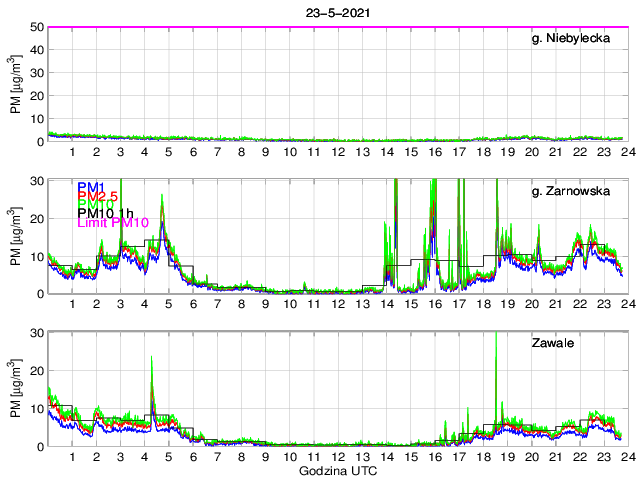This screenshot has height=480, width=640.
Task: Click the bottom panel's PM y-axis label
Action: (x=14, y=388)
